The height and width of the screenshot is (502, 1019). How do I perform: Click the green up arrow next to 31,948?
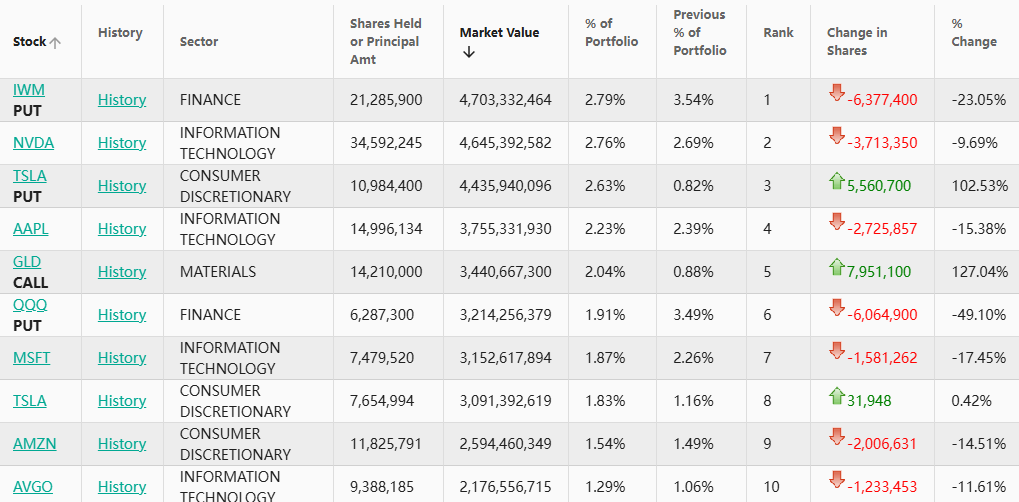pyautogui.click(x=837, y=396)
